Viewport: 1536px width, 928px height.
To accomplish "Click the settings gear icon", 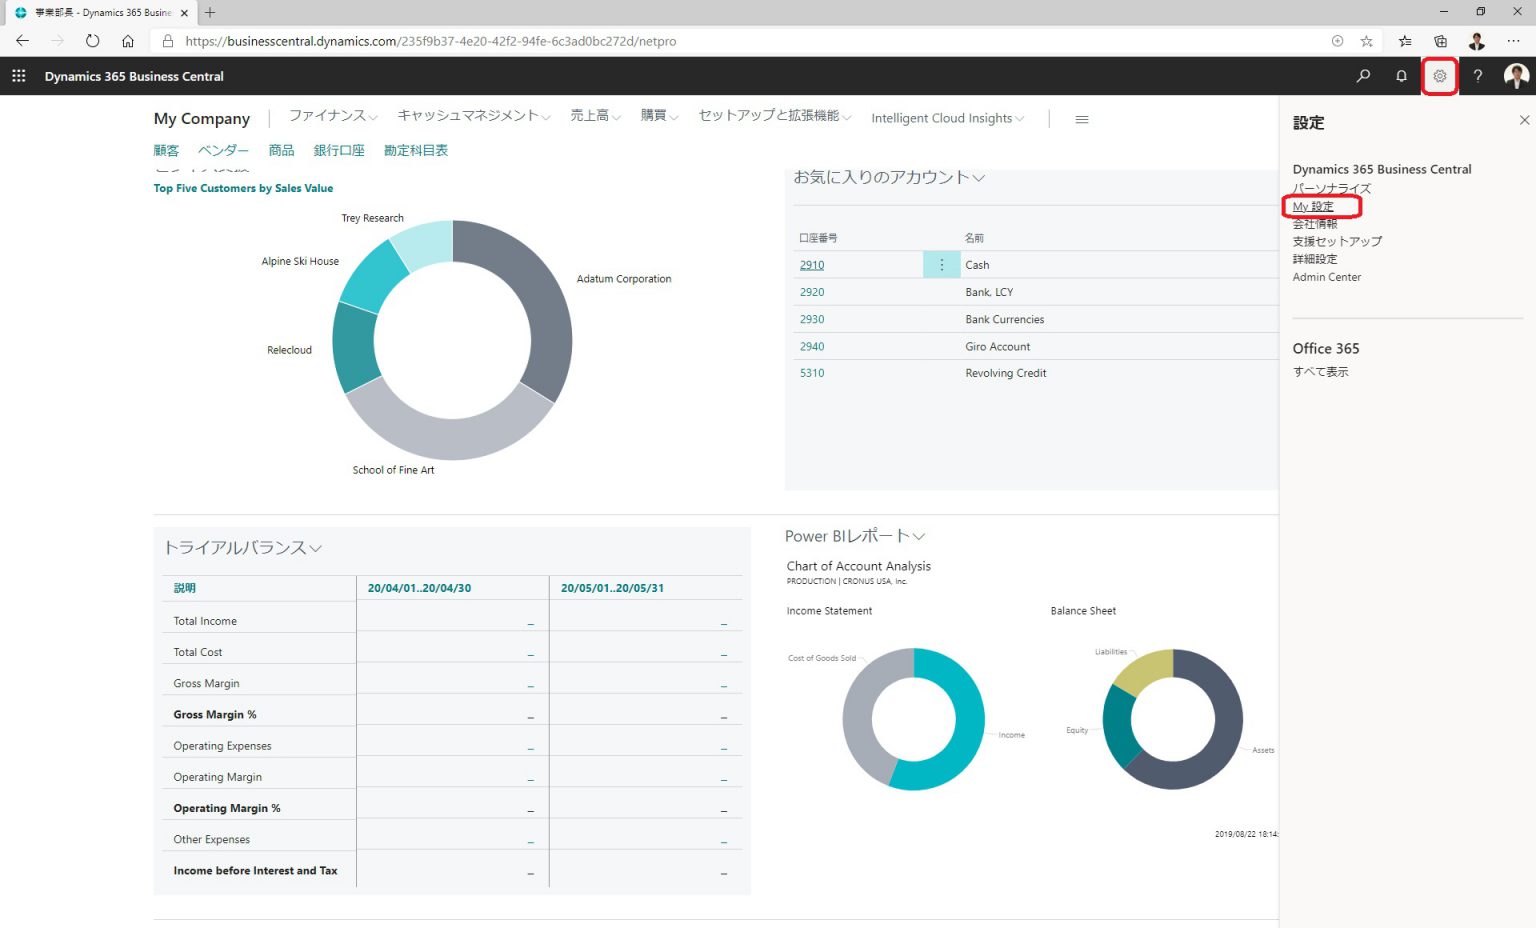I will [1440, 76].
